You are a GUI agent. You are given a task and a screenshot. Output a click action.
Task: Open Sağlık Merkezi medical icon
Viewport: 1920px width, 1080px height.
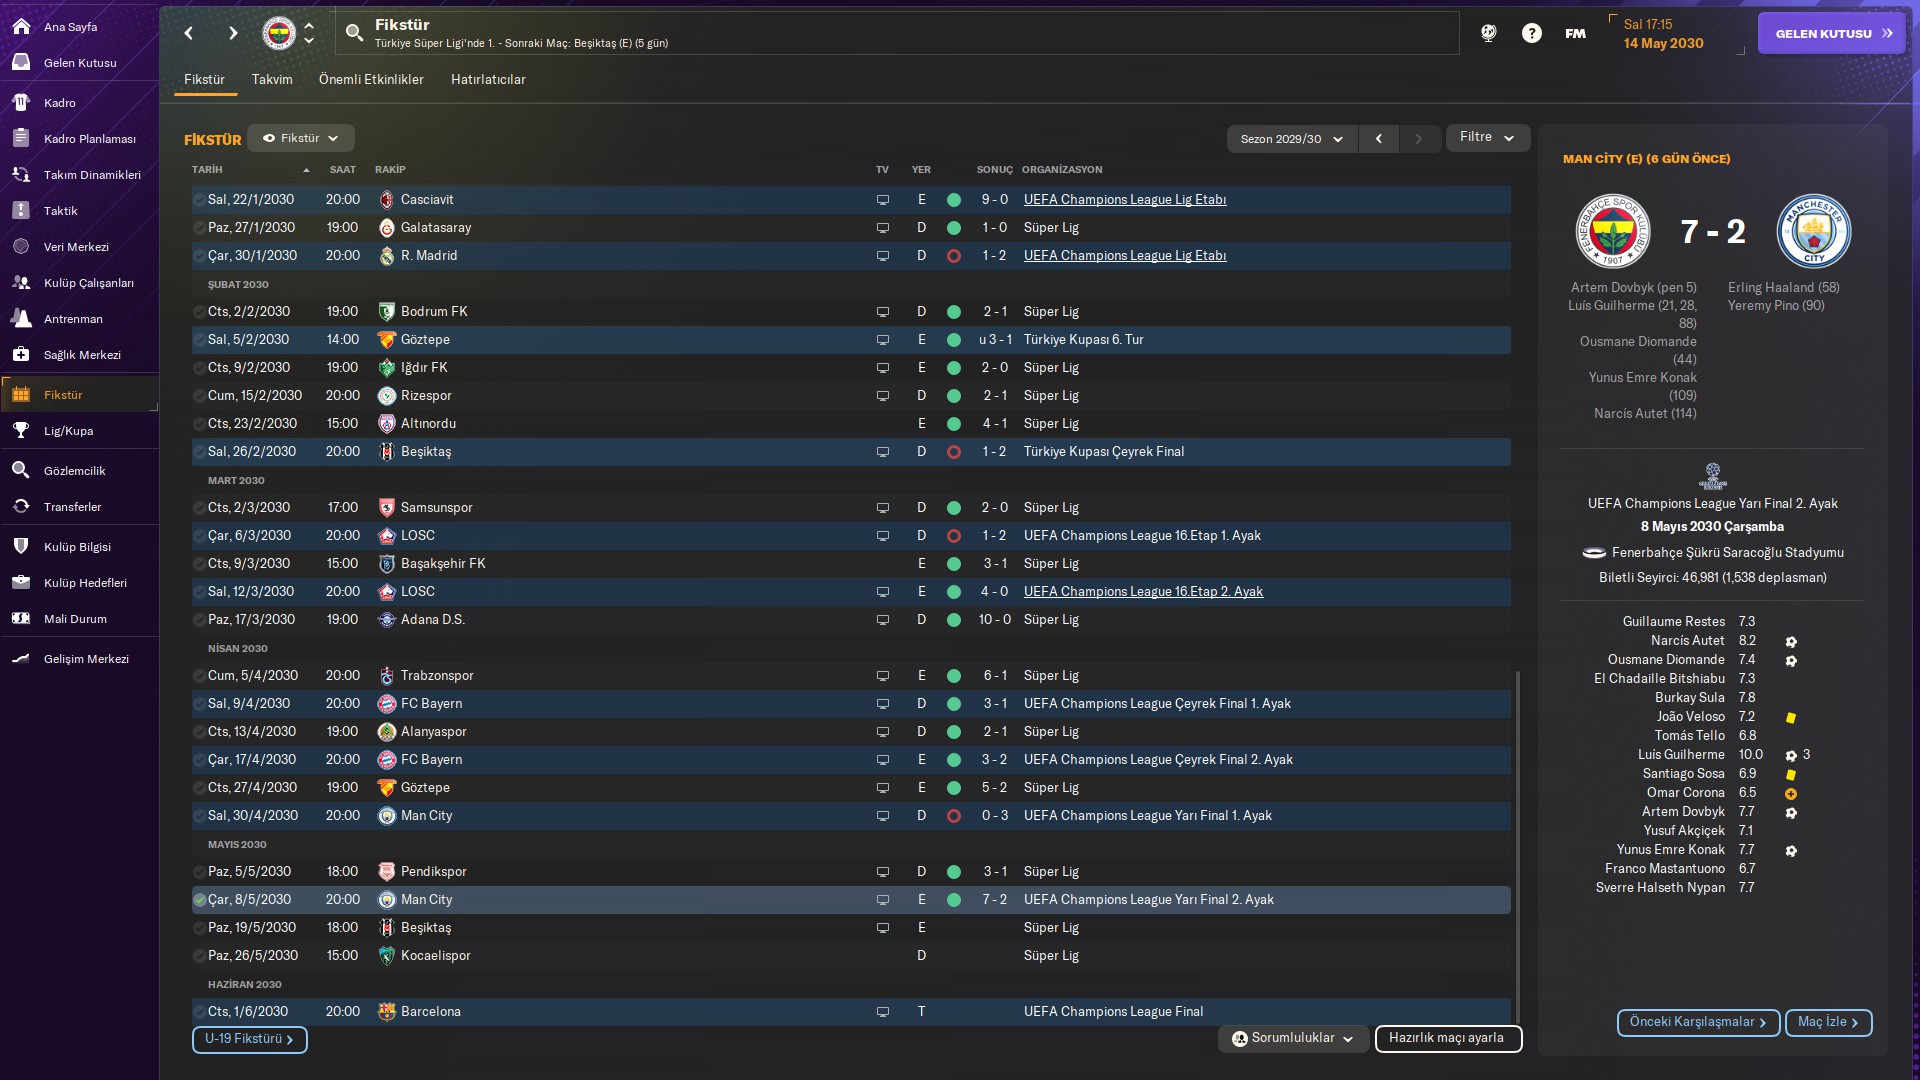click(x=21, y=355)
